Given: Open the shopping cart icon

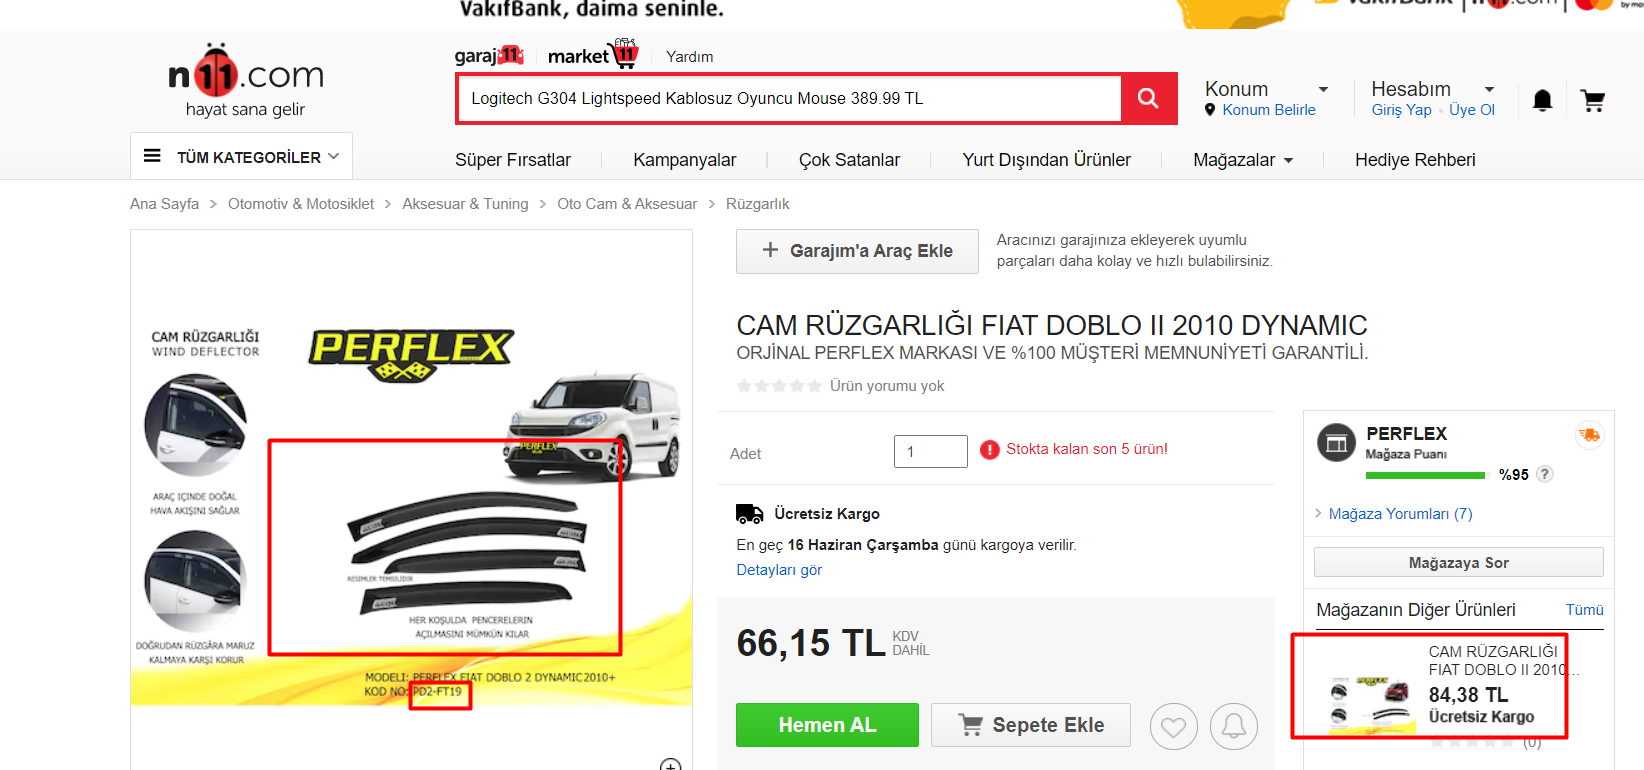Looking at the screenshot, I should (x=1592, y=100).
